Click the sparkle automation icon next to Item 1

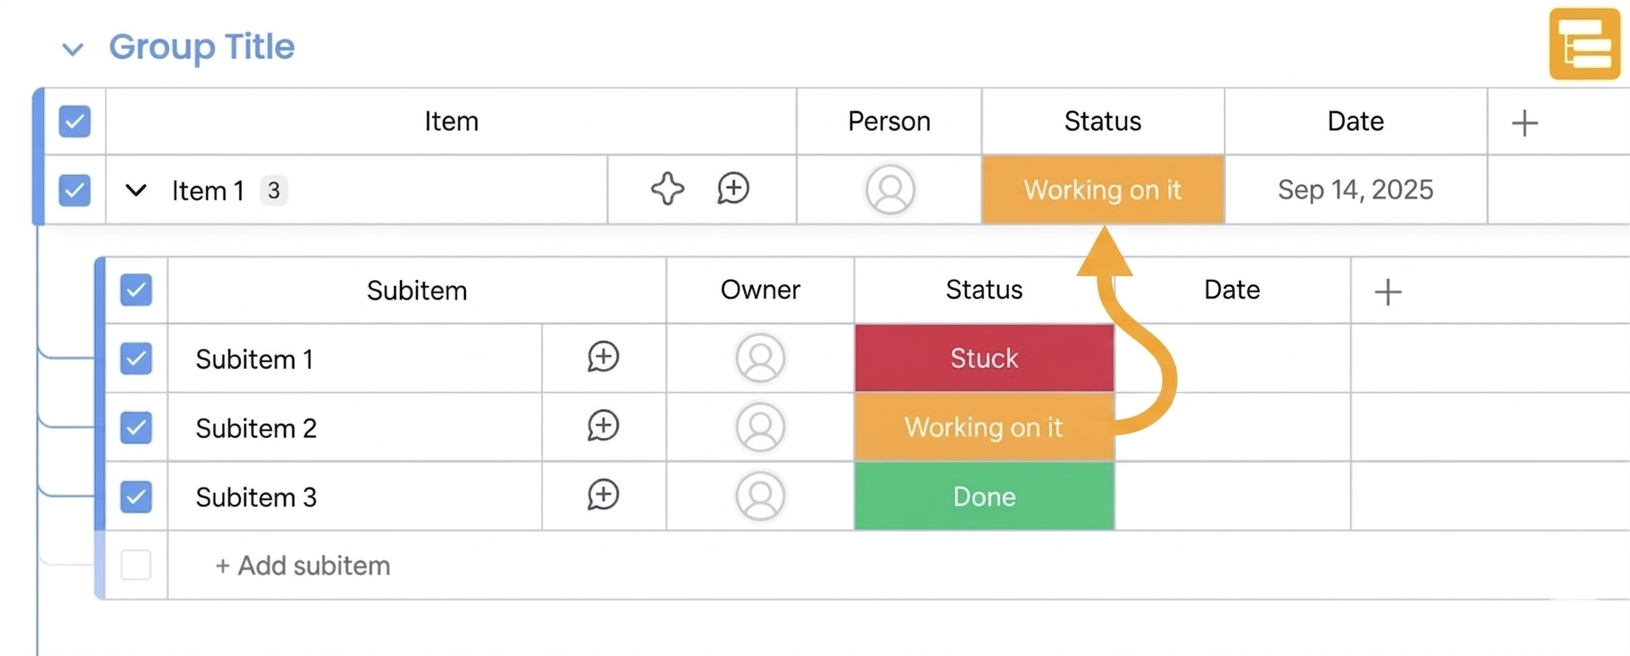tap(668, 189)
